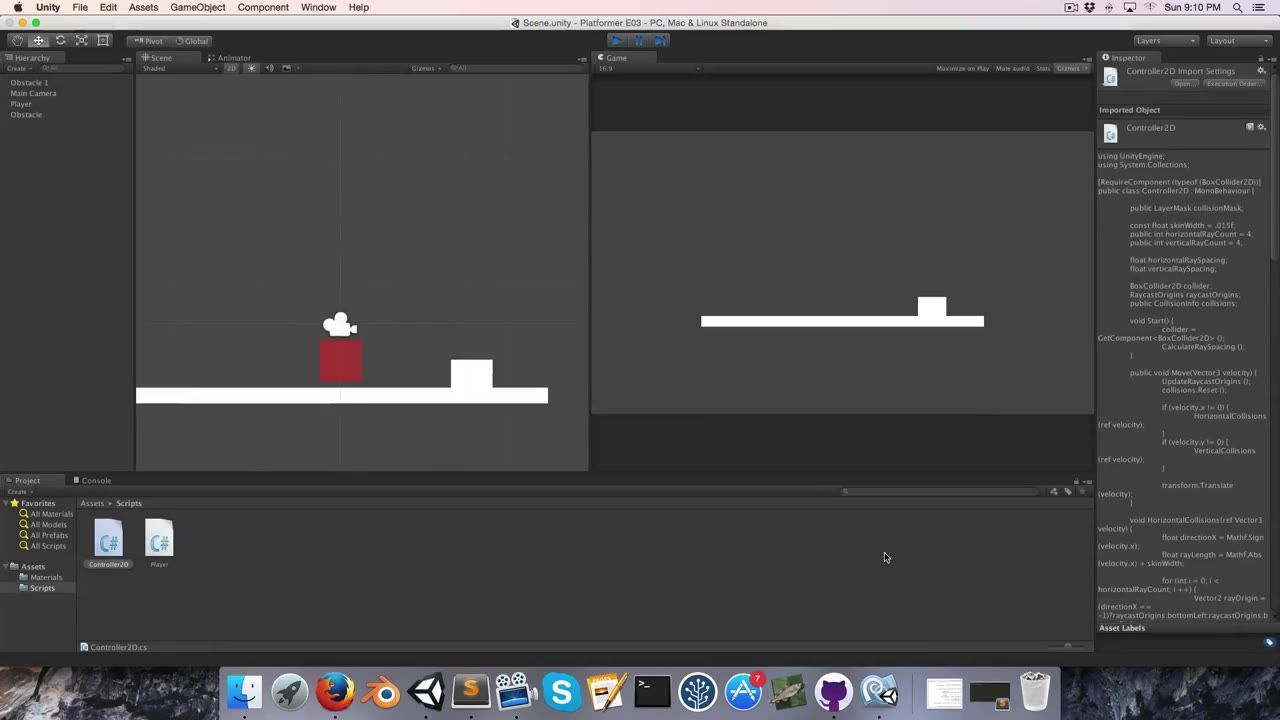Toggle Mute audio in Game view

click(x=1012, y=68)
